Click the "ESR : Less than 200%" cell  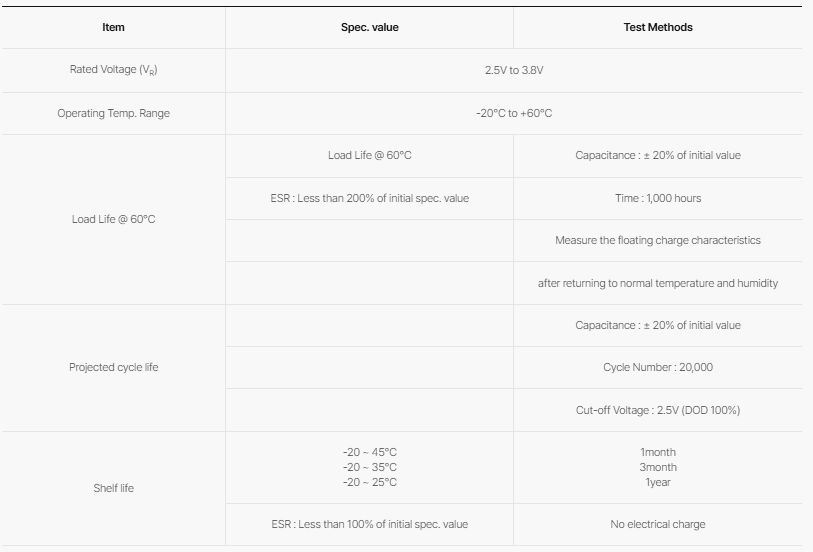point(369,198)
